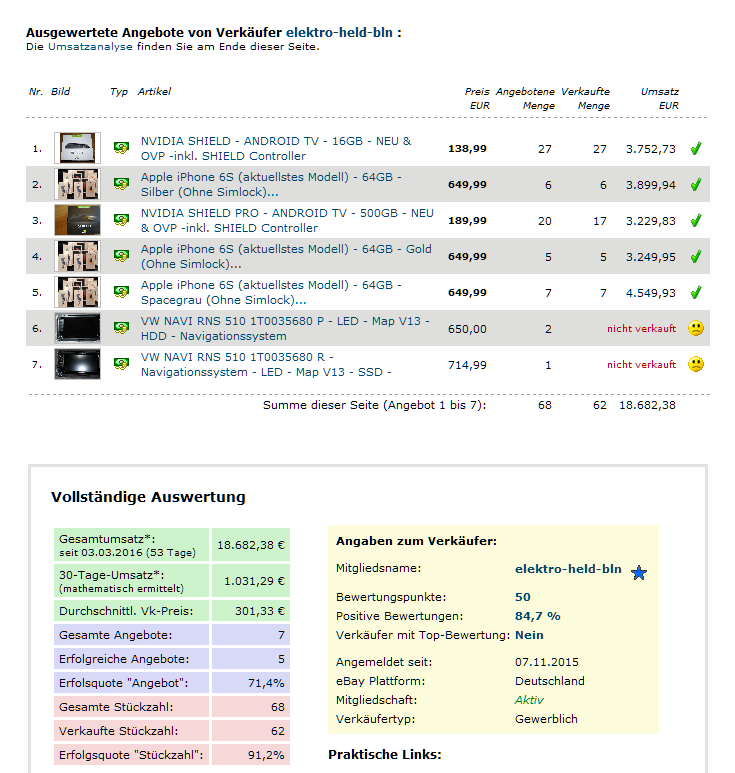Click the type icon in VW NAVI SSD row
Screen dimensions: 735x773
tap(121, 363)
